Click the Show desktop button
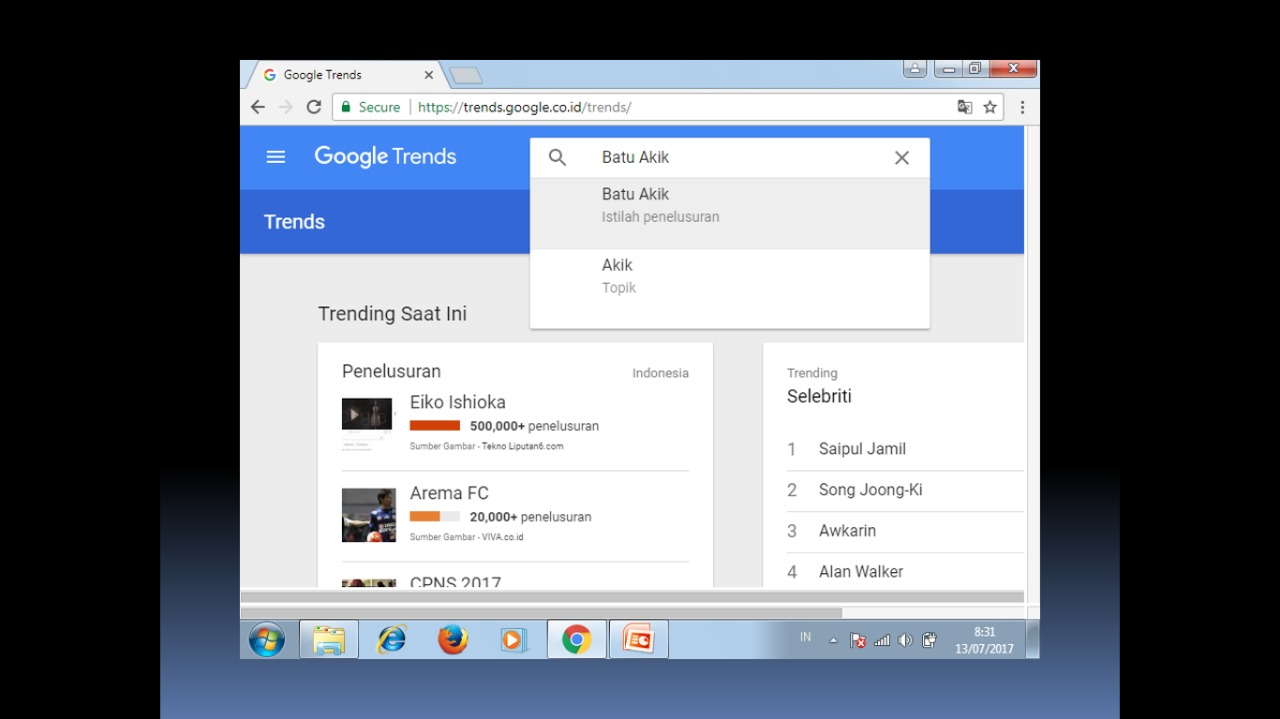The image size is (1280, 719). pos(1032,639)
